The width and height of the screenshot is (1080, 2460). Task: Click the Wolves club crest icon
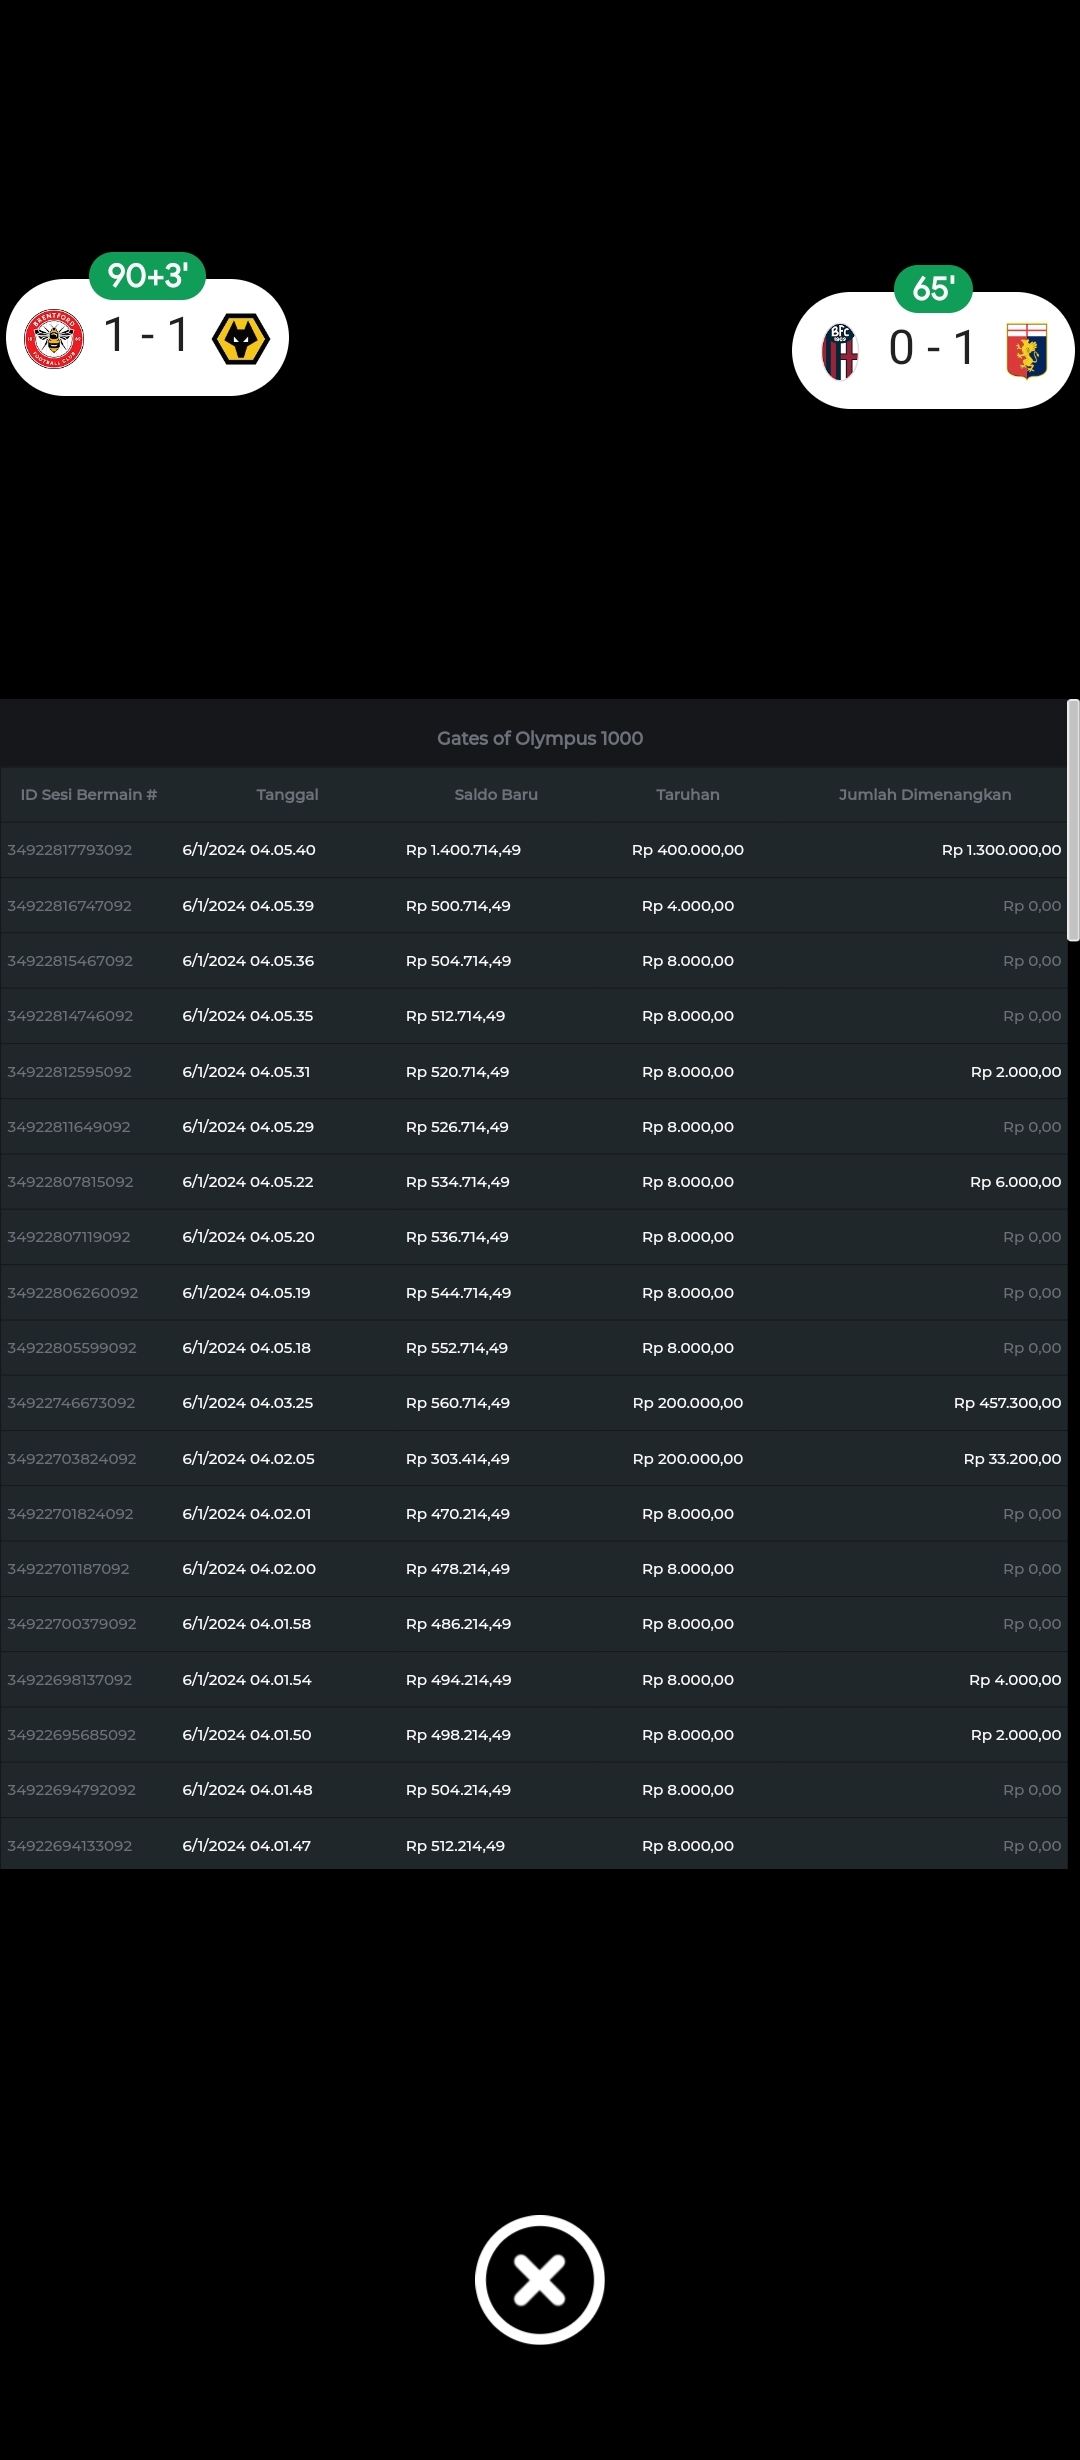241,339
